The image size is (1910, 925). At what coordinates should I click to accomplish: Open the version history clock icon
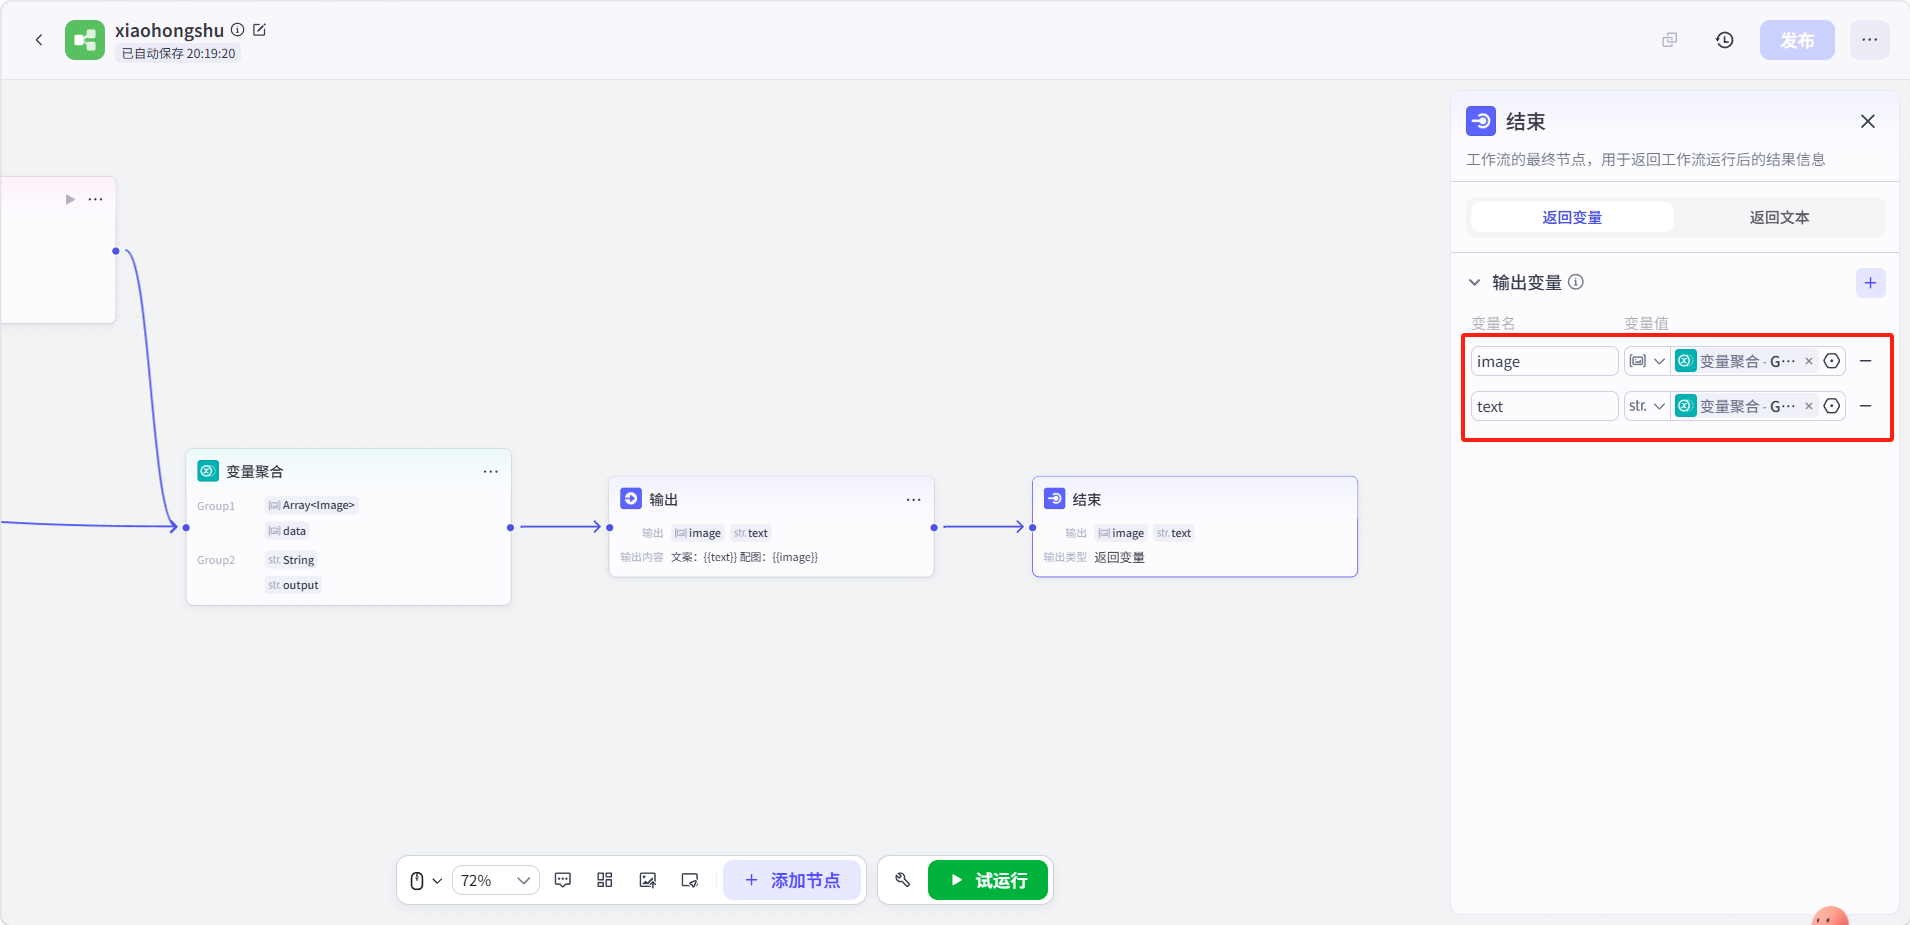click(1725, 40)
